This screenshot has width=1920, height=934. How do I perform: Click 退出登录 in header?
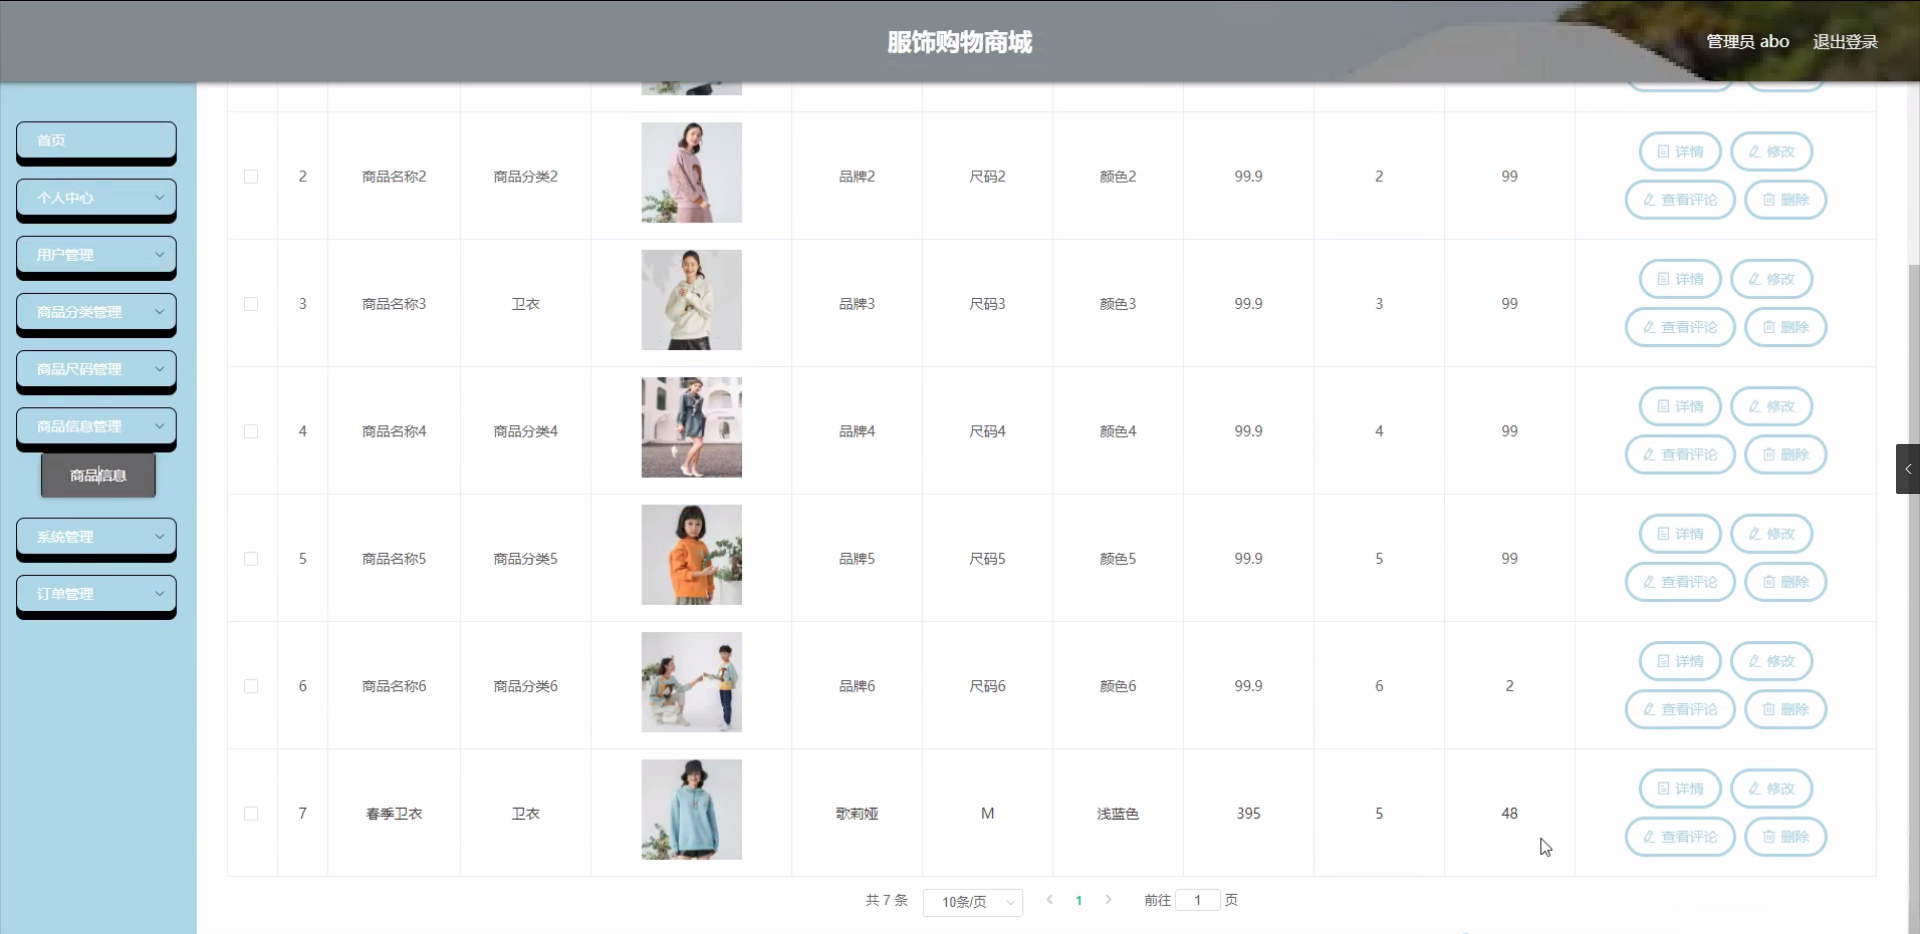(x=1845, y=42)
